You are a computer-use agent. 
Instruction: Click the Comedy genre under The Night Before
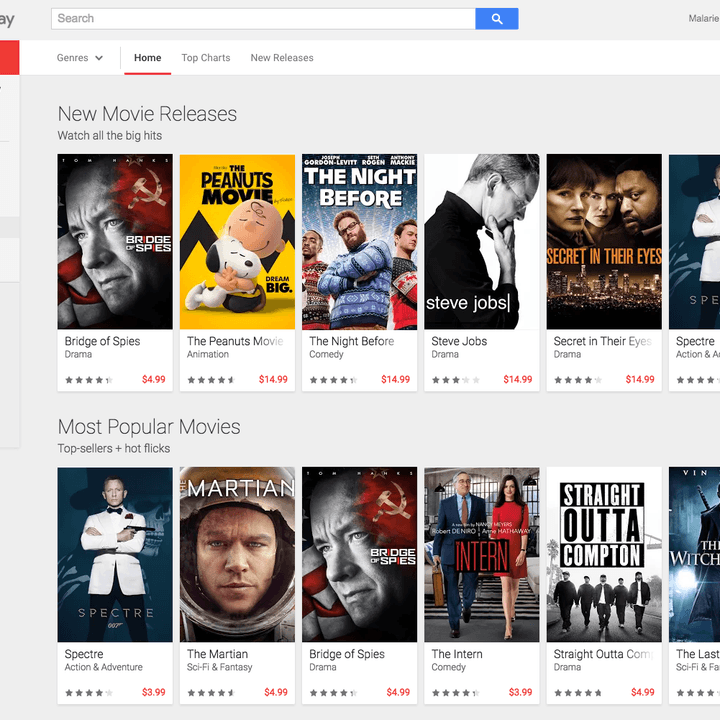326,354
